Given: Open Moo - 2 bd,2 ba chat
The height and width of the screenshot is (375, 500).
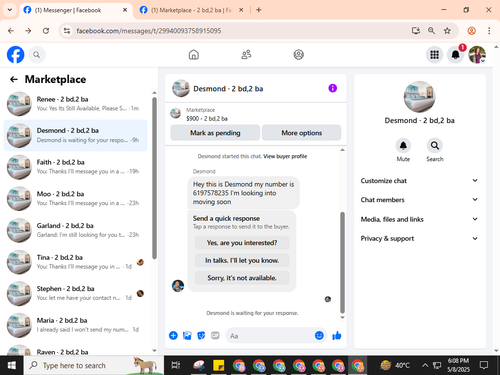Looking at the screenshot, I should 75,198.
